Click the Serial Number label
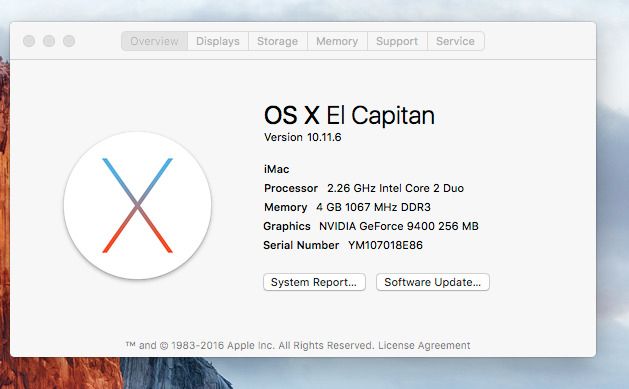629x389 pixels. click(301, 245)
